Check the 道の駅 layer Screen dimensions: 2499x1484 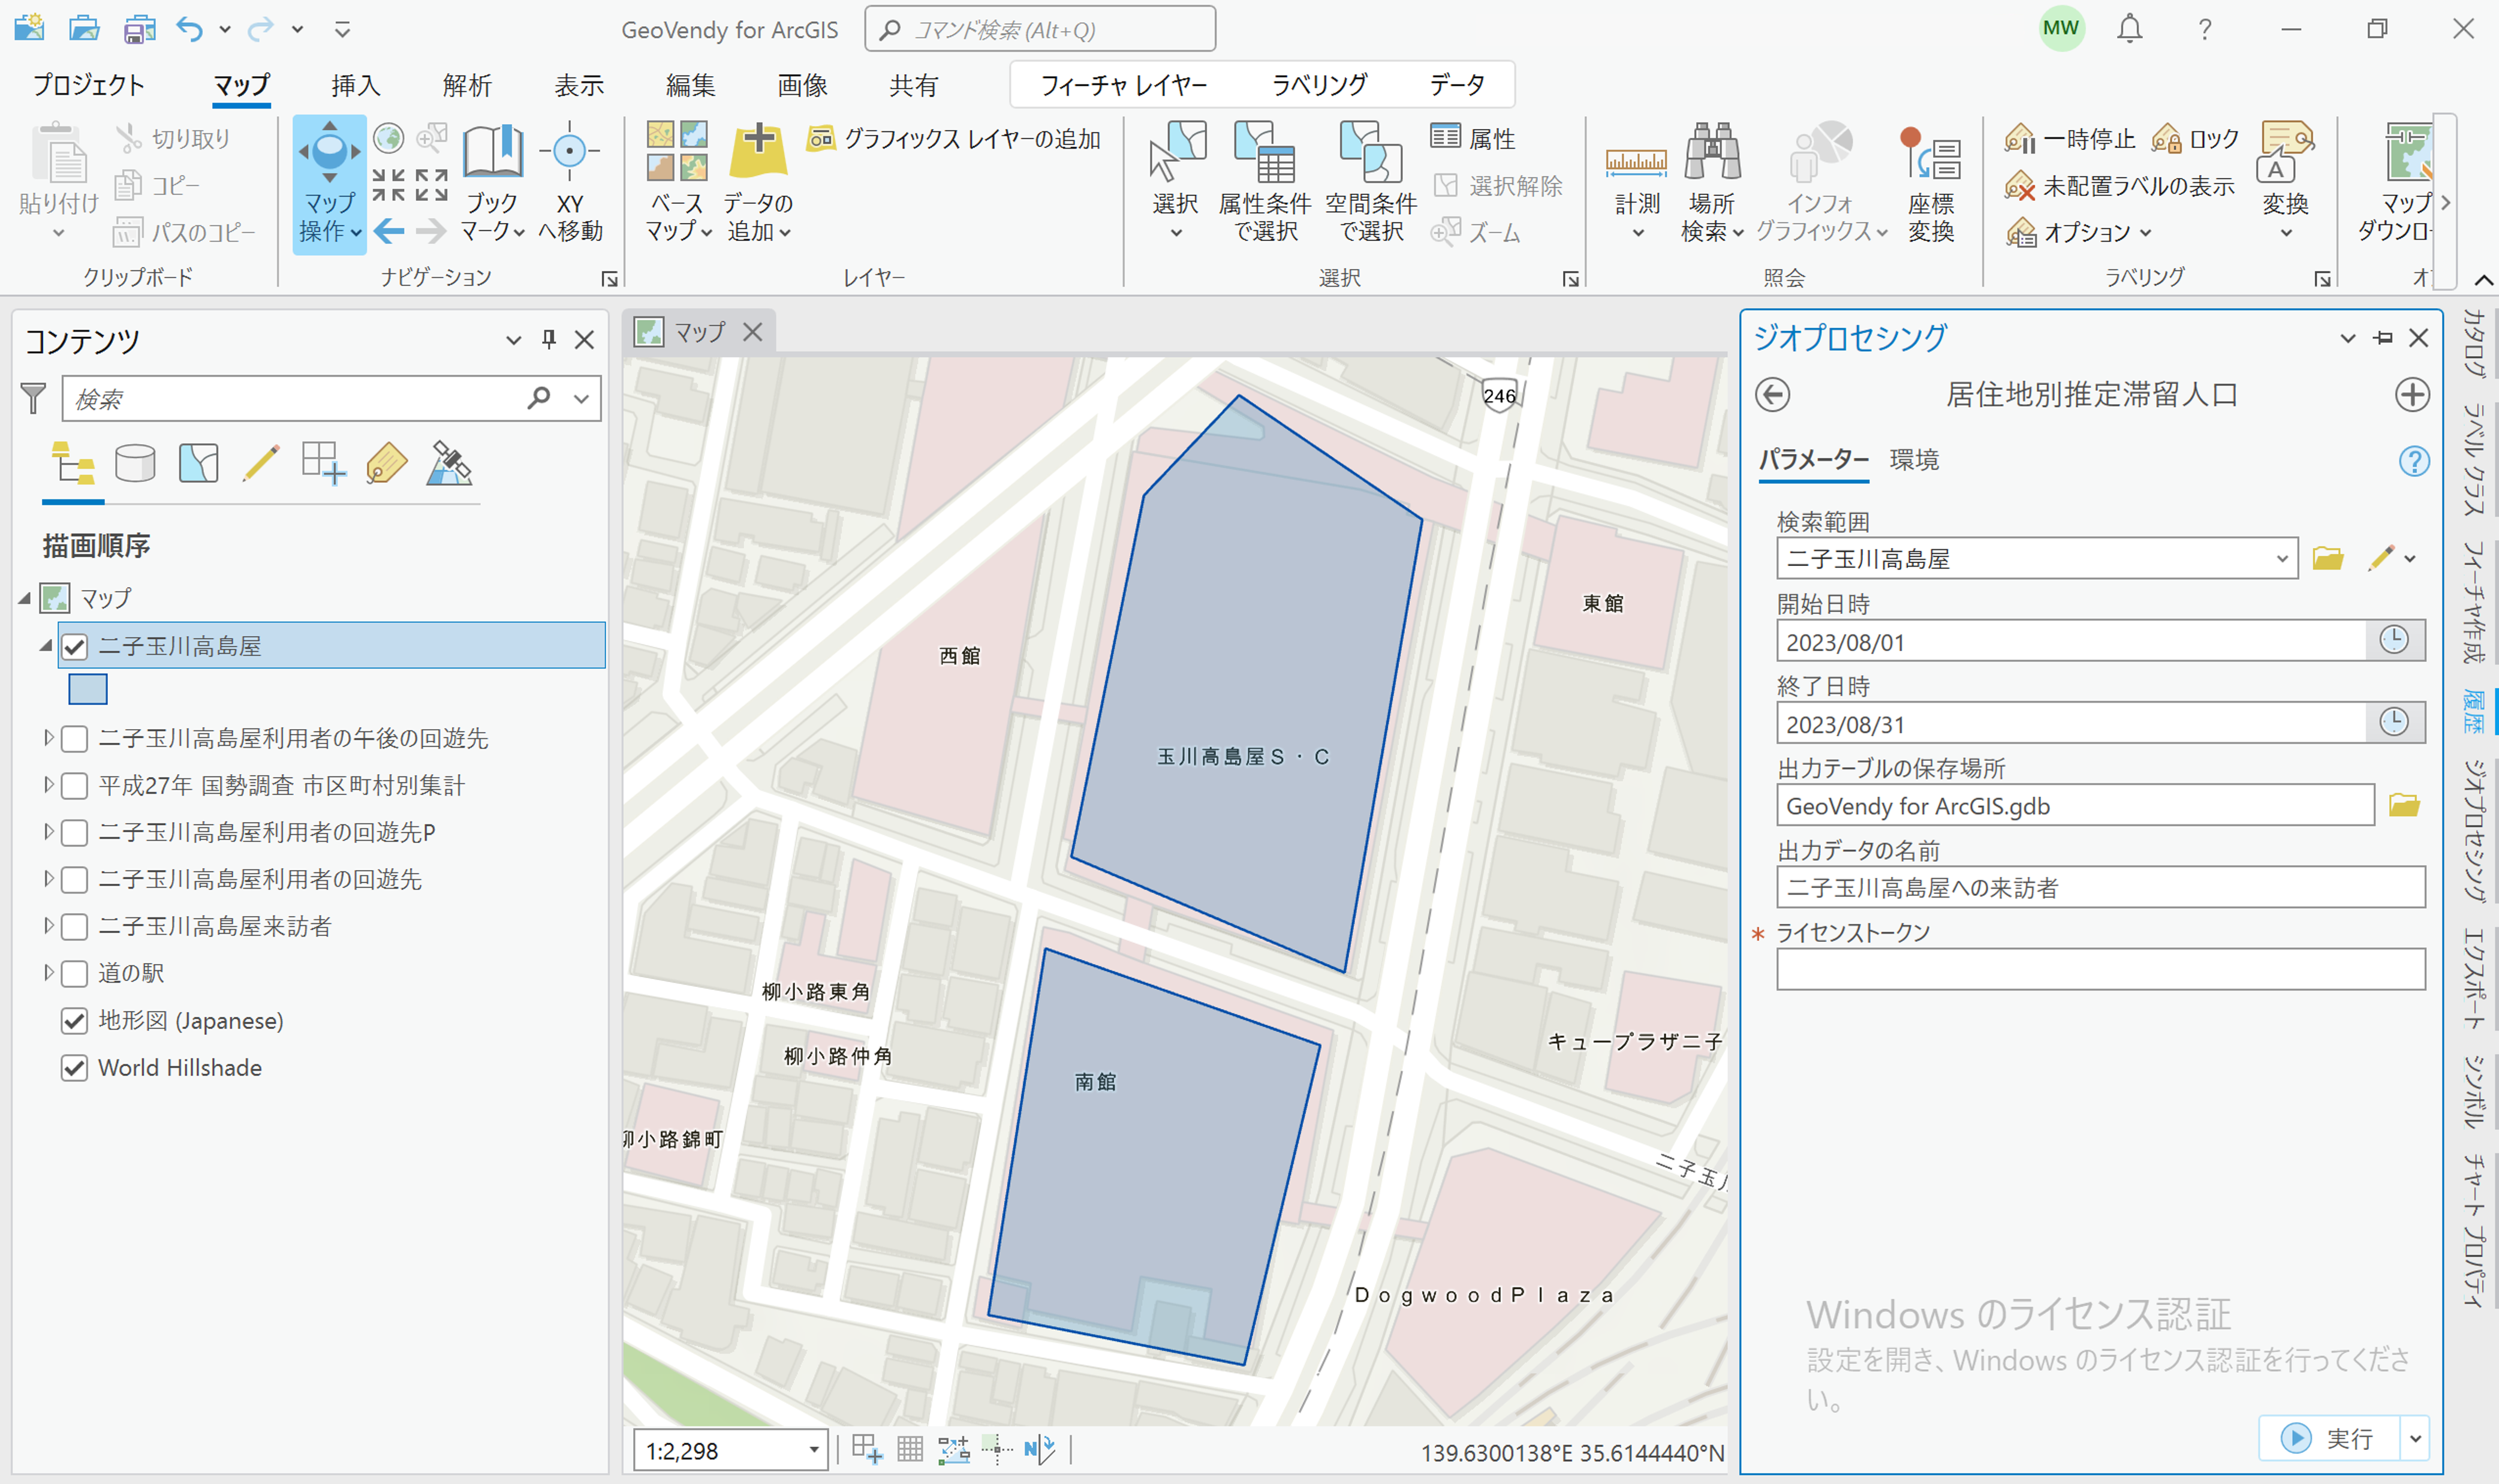(75, 974)
